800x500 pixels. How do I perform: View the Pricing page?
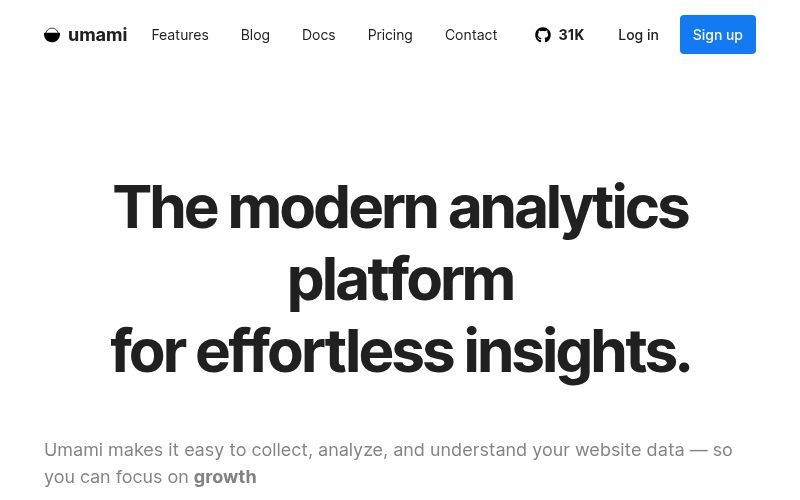390,35
